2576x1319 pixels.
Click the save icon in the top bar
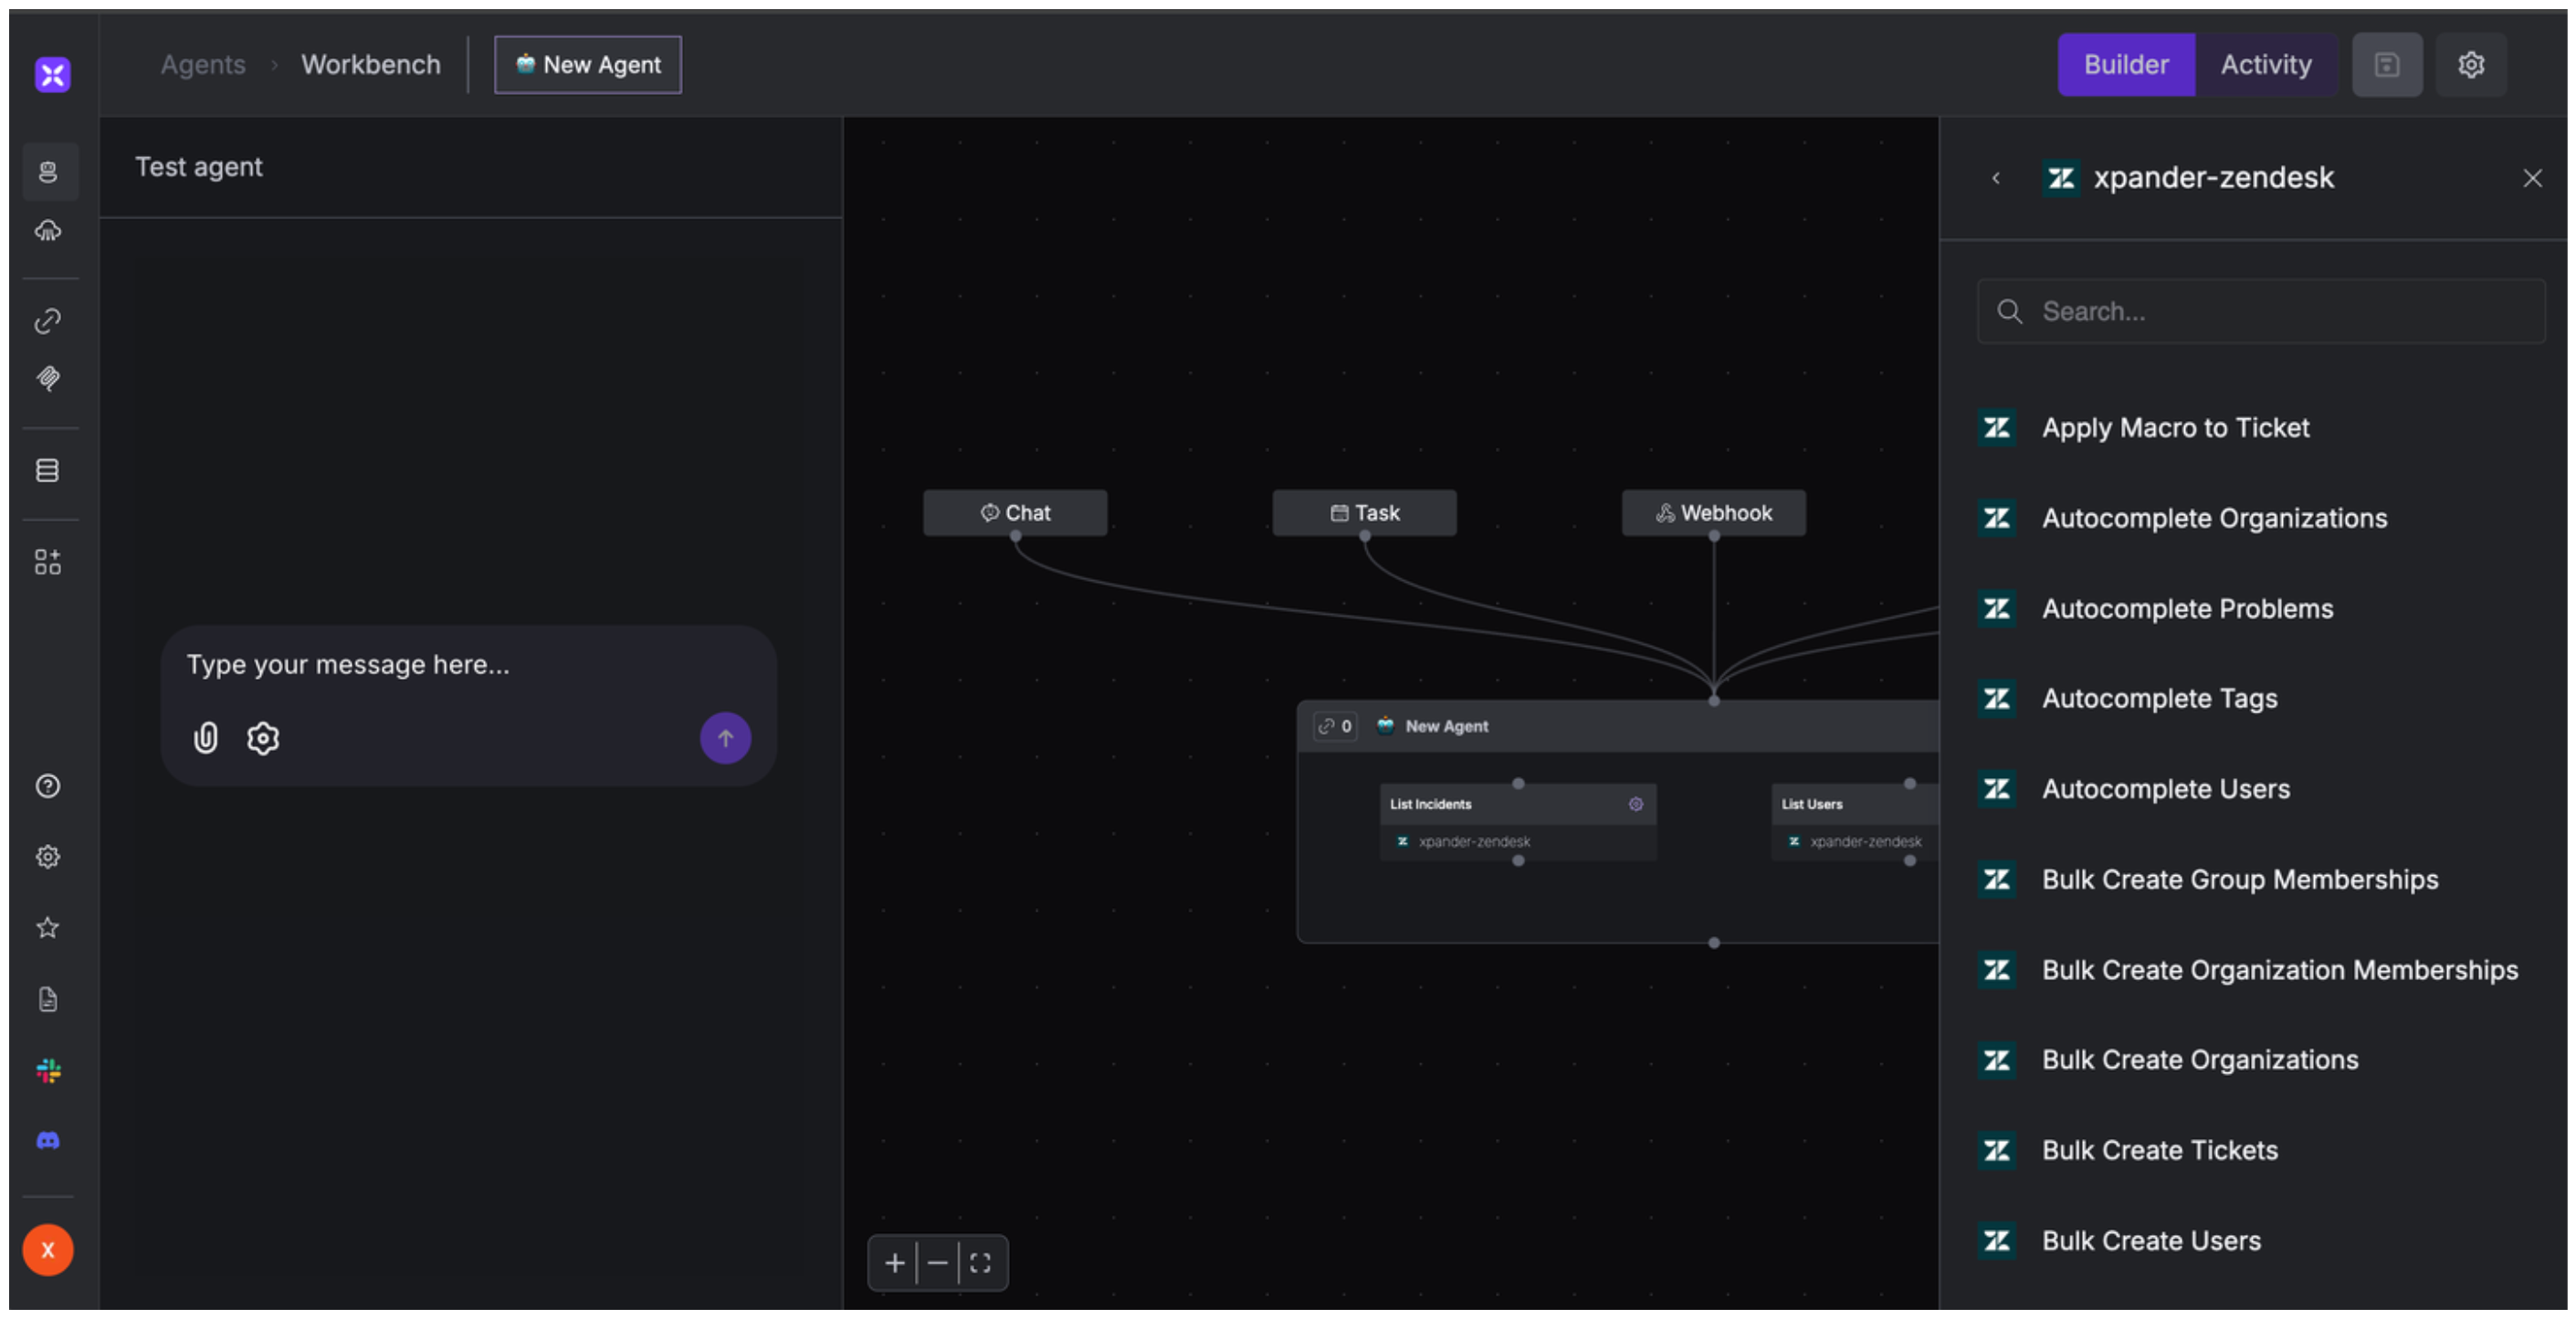pyautogui.click(x=2386, y=65)
